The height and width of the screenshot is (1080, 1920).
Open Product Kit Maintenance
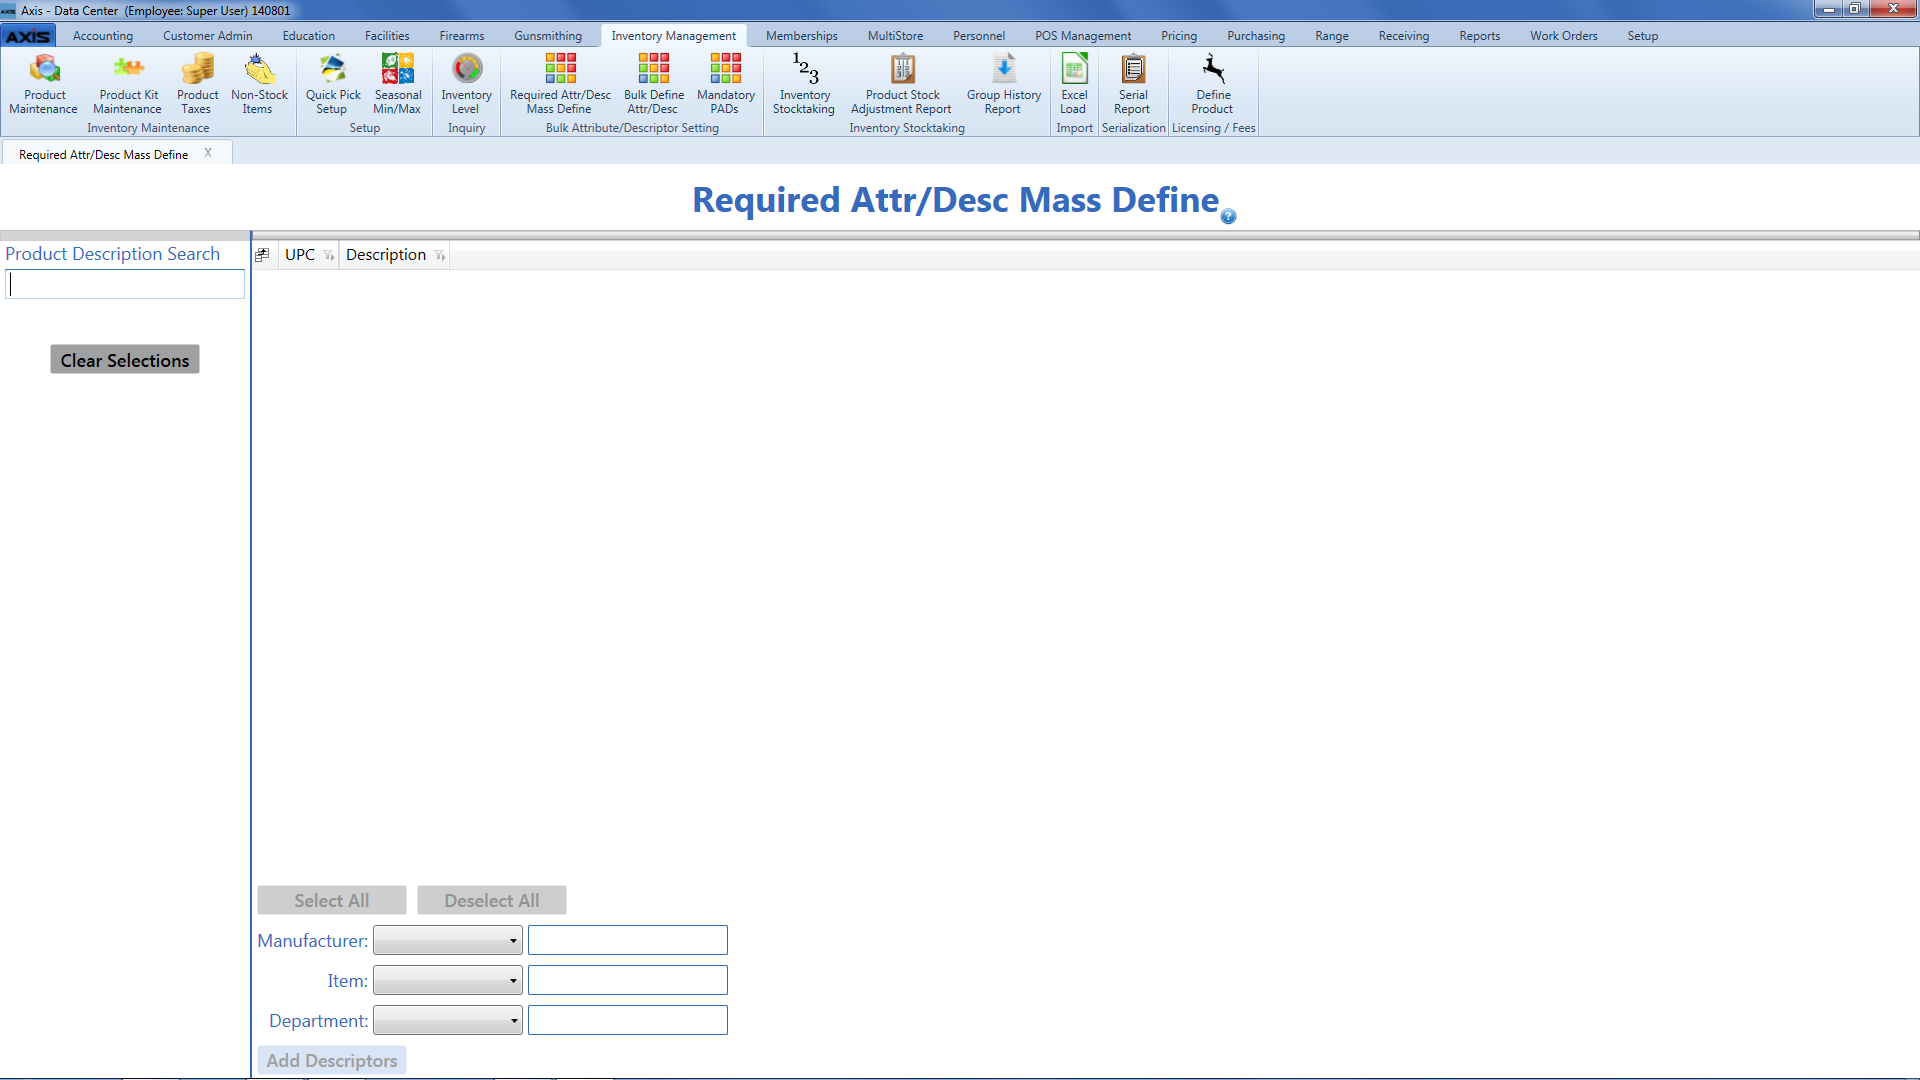click(x=128, y=84)
